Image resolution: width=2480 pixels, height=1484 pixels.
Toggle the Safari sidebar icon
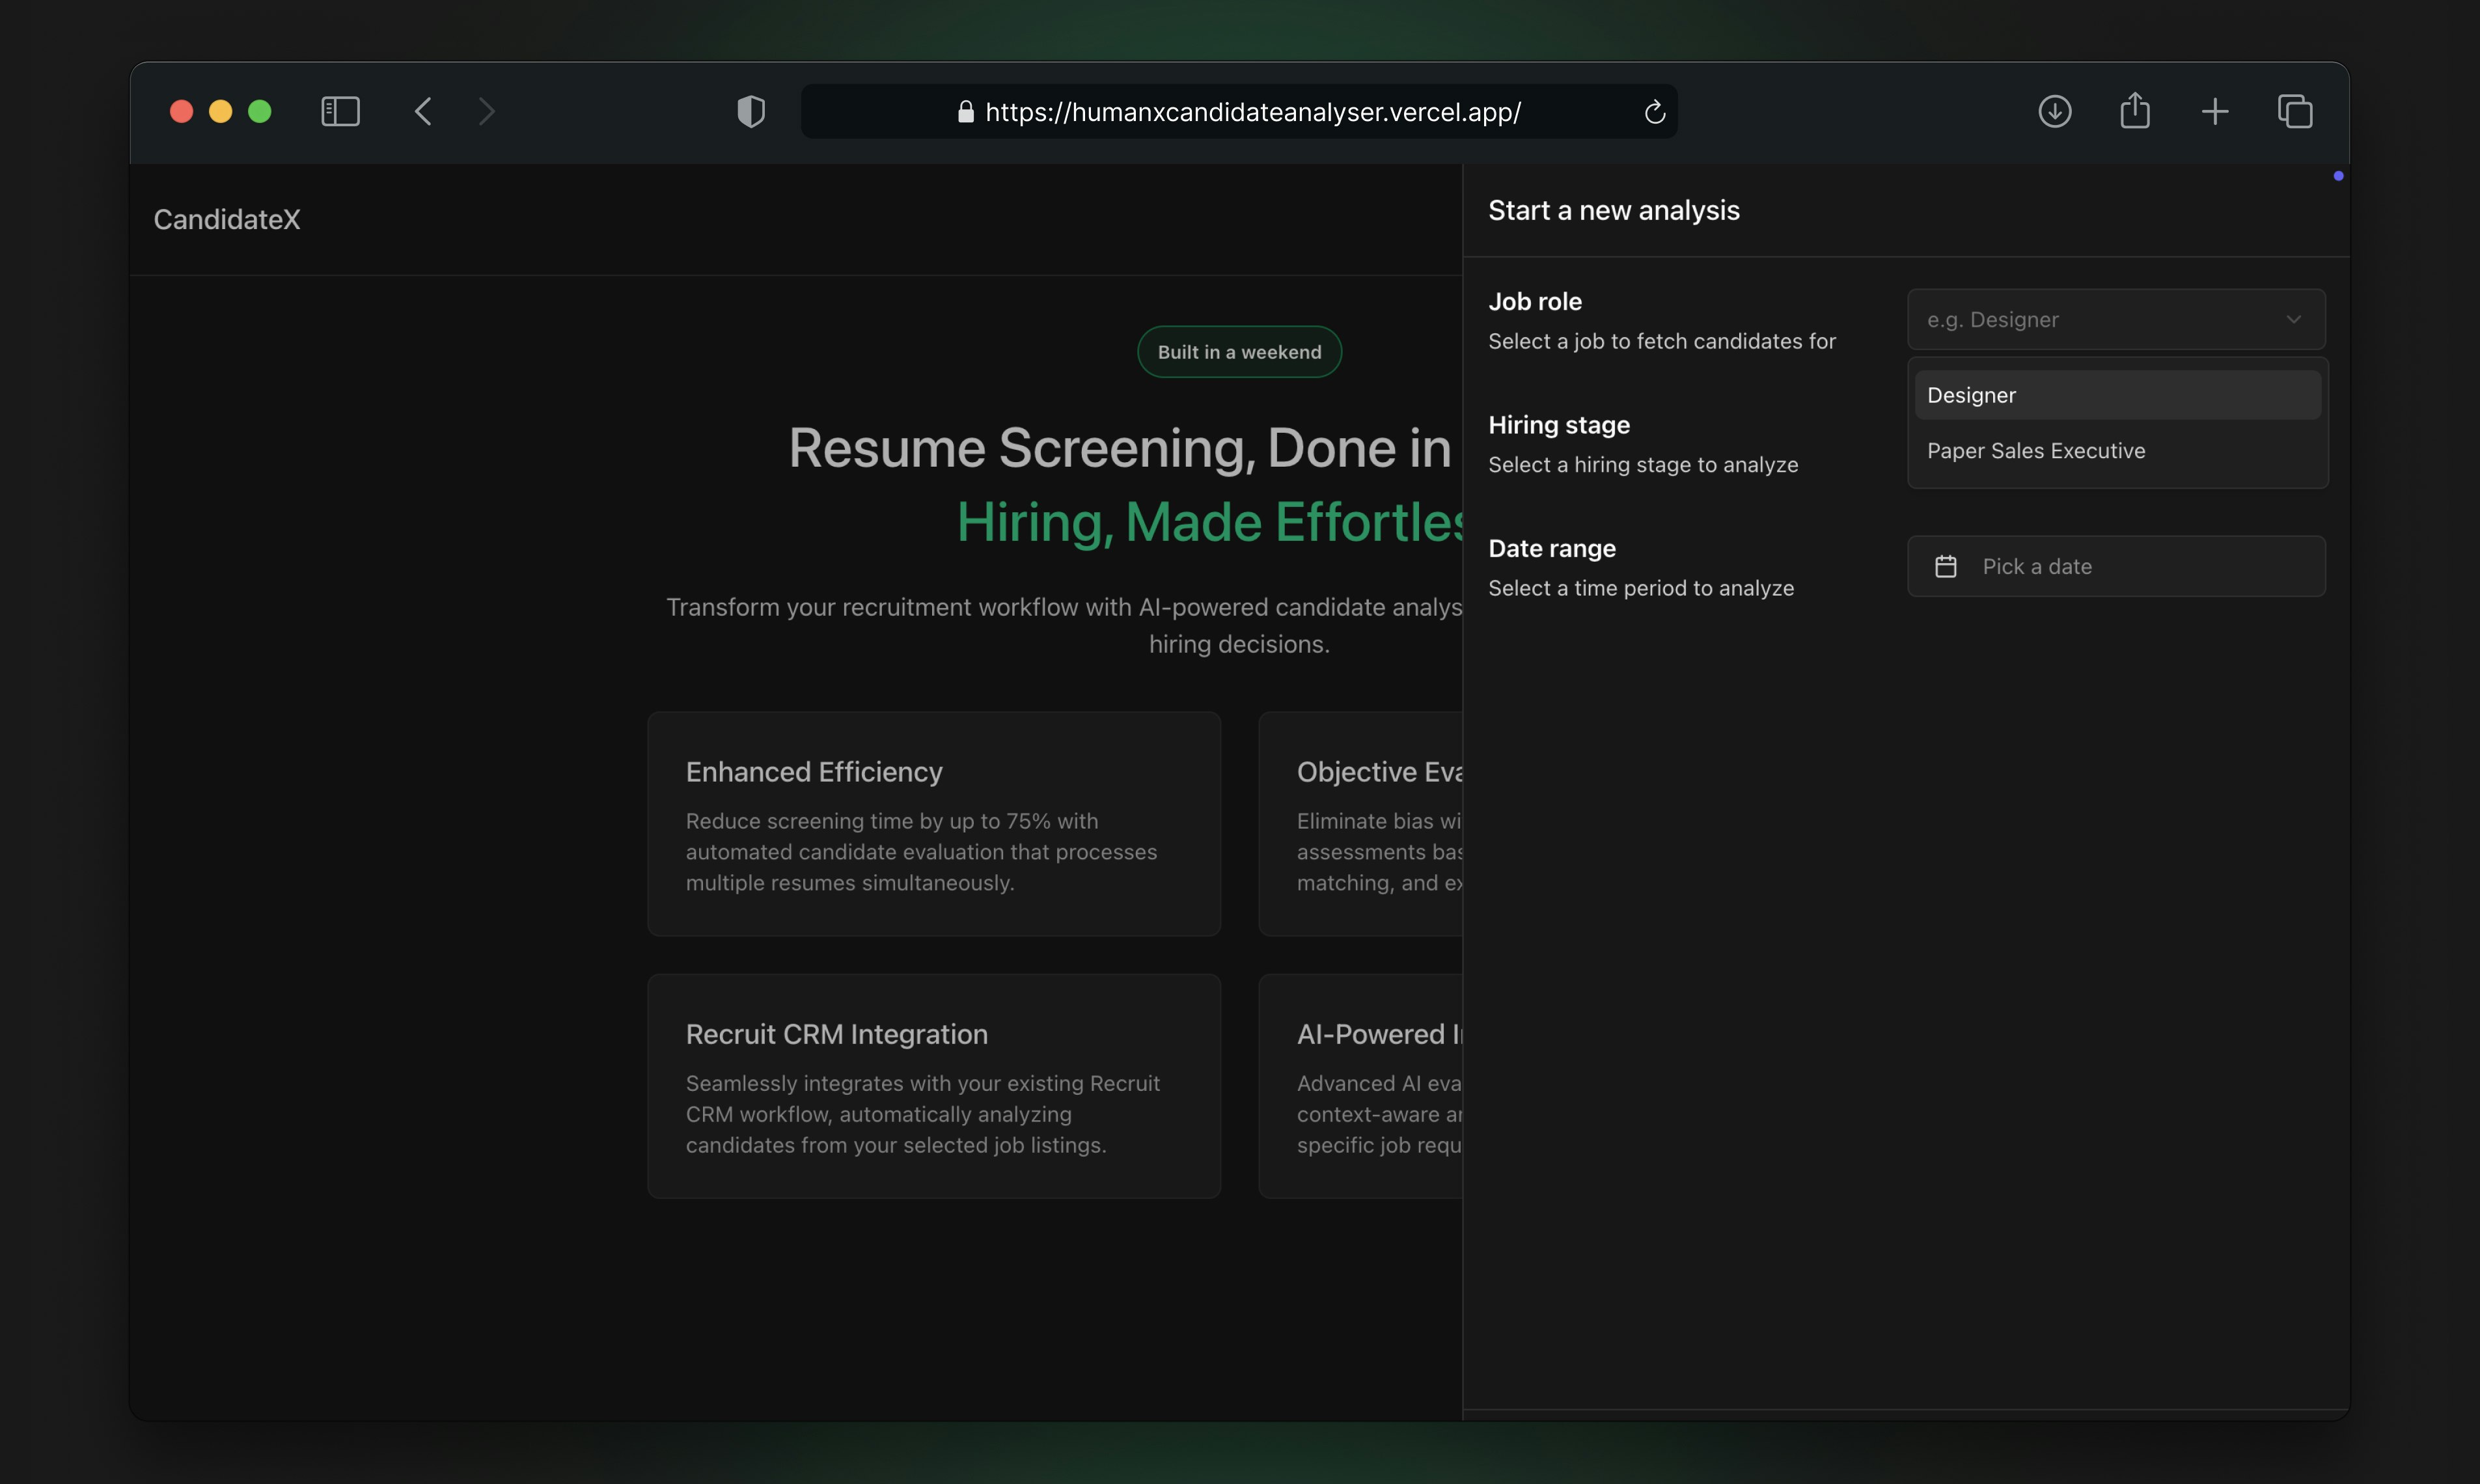coord(340,111)
